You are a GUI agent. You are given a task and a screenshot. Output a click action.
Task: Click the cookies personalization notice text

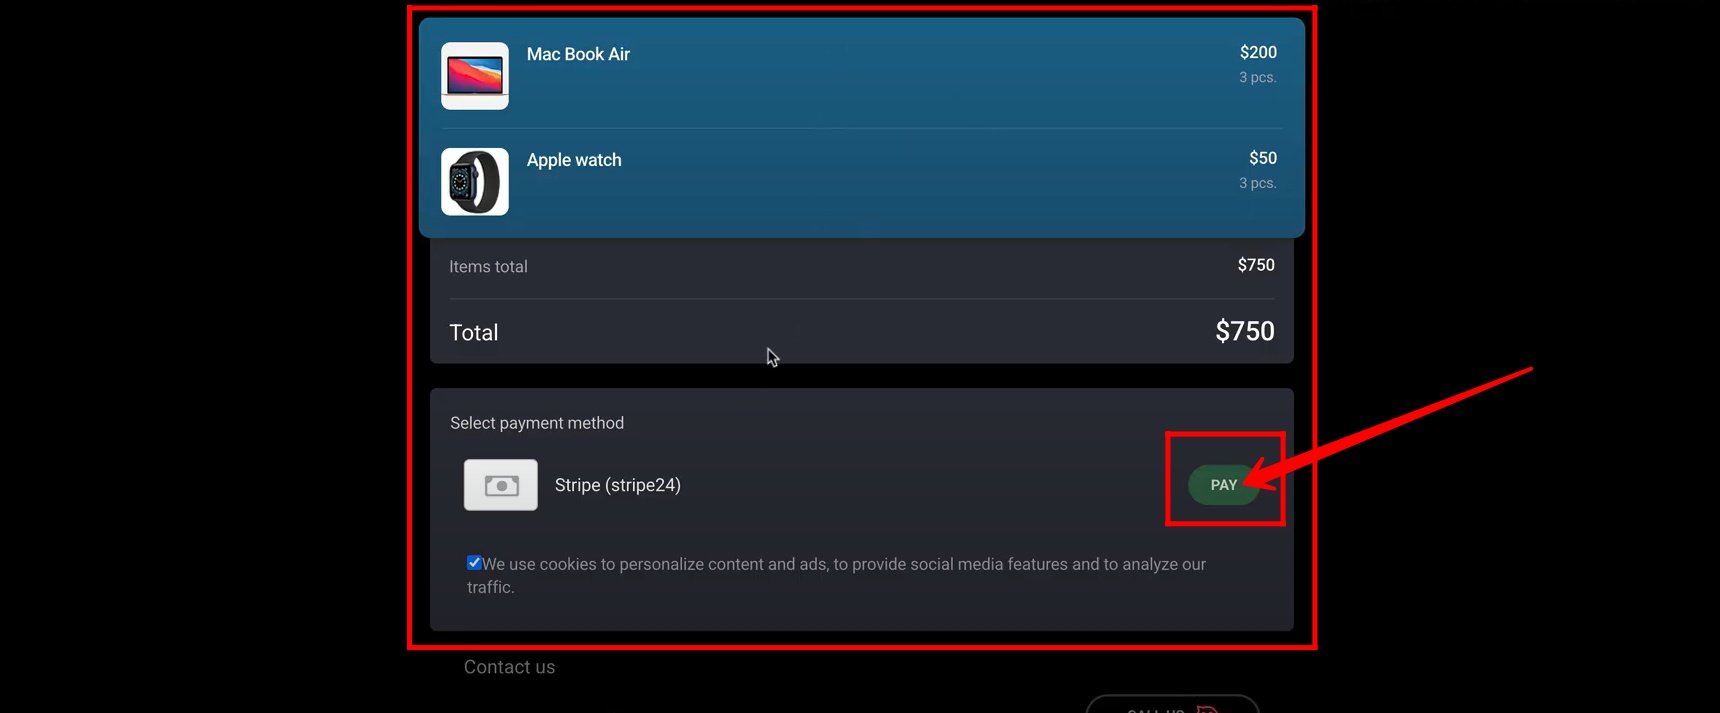pos(843,565)
